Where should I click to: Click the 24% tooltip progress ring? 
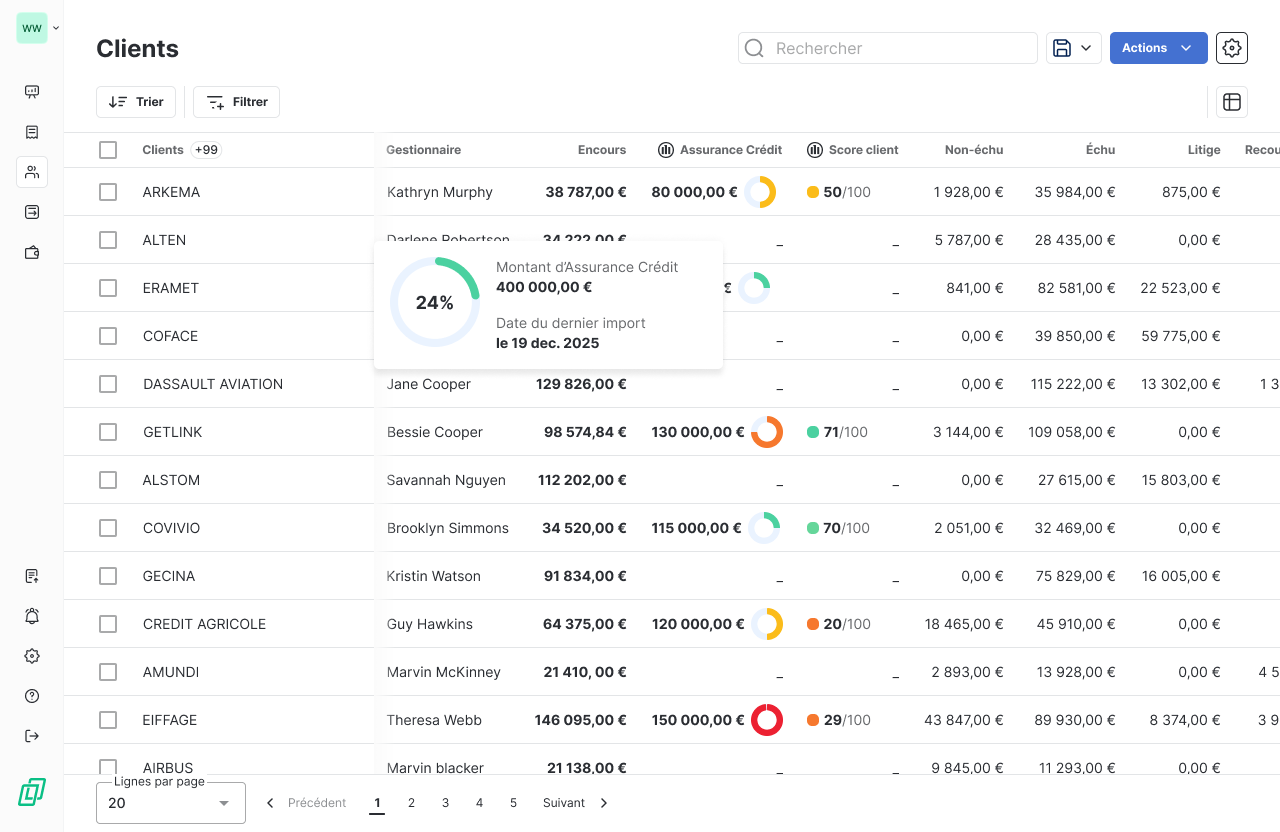click(x=435, y=302)
